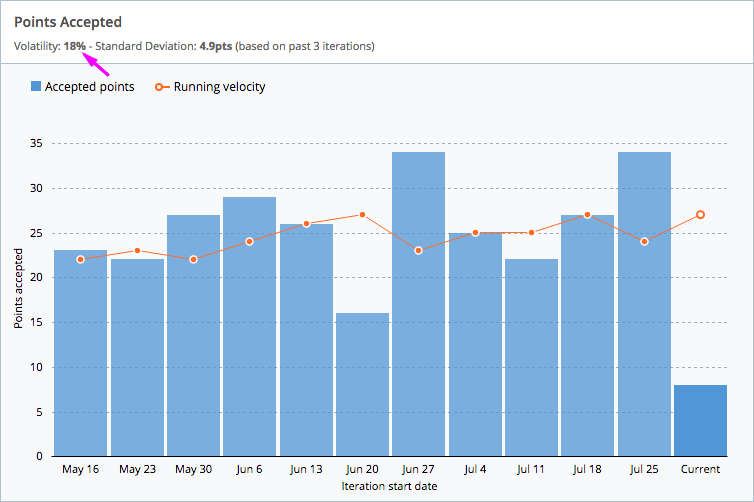This screenshot has width=754, height=502.
Task: Select the Jun 27 accepted points bar
Action: [418, 304]
